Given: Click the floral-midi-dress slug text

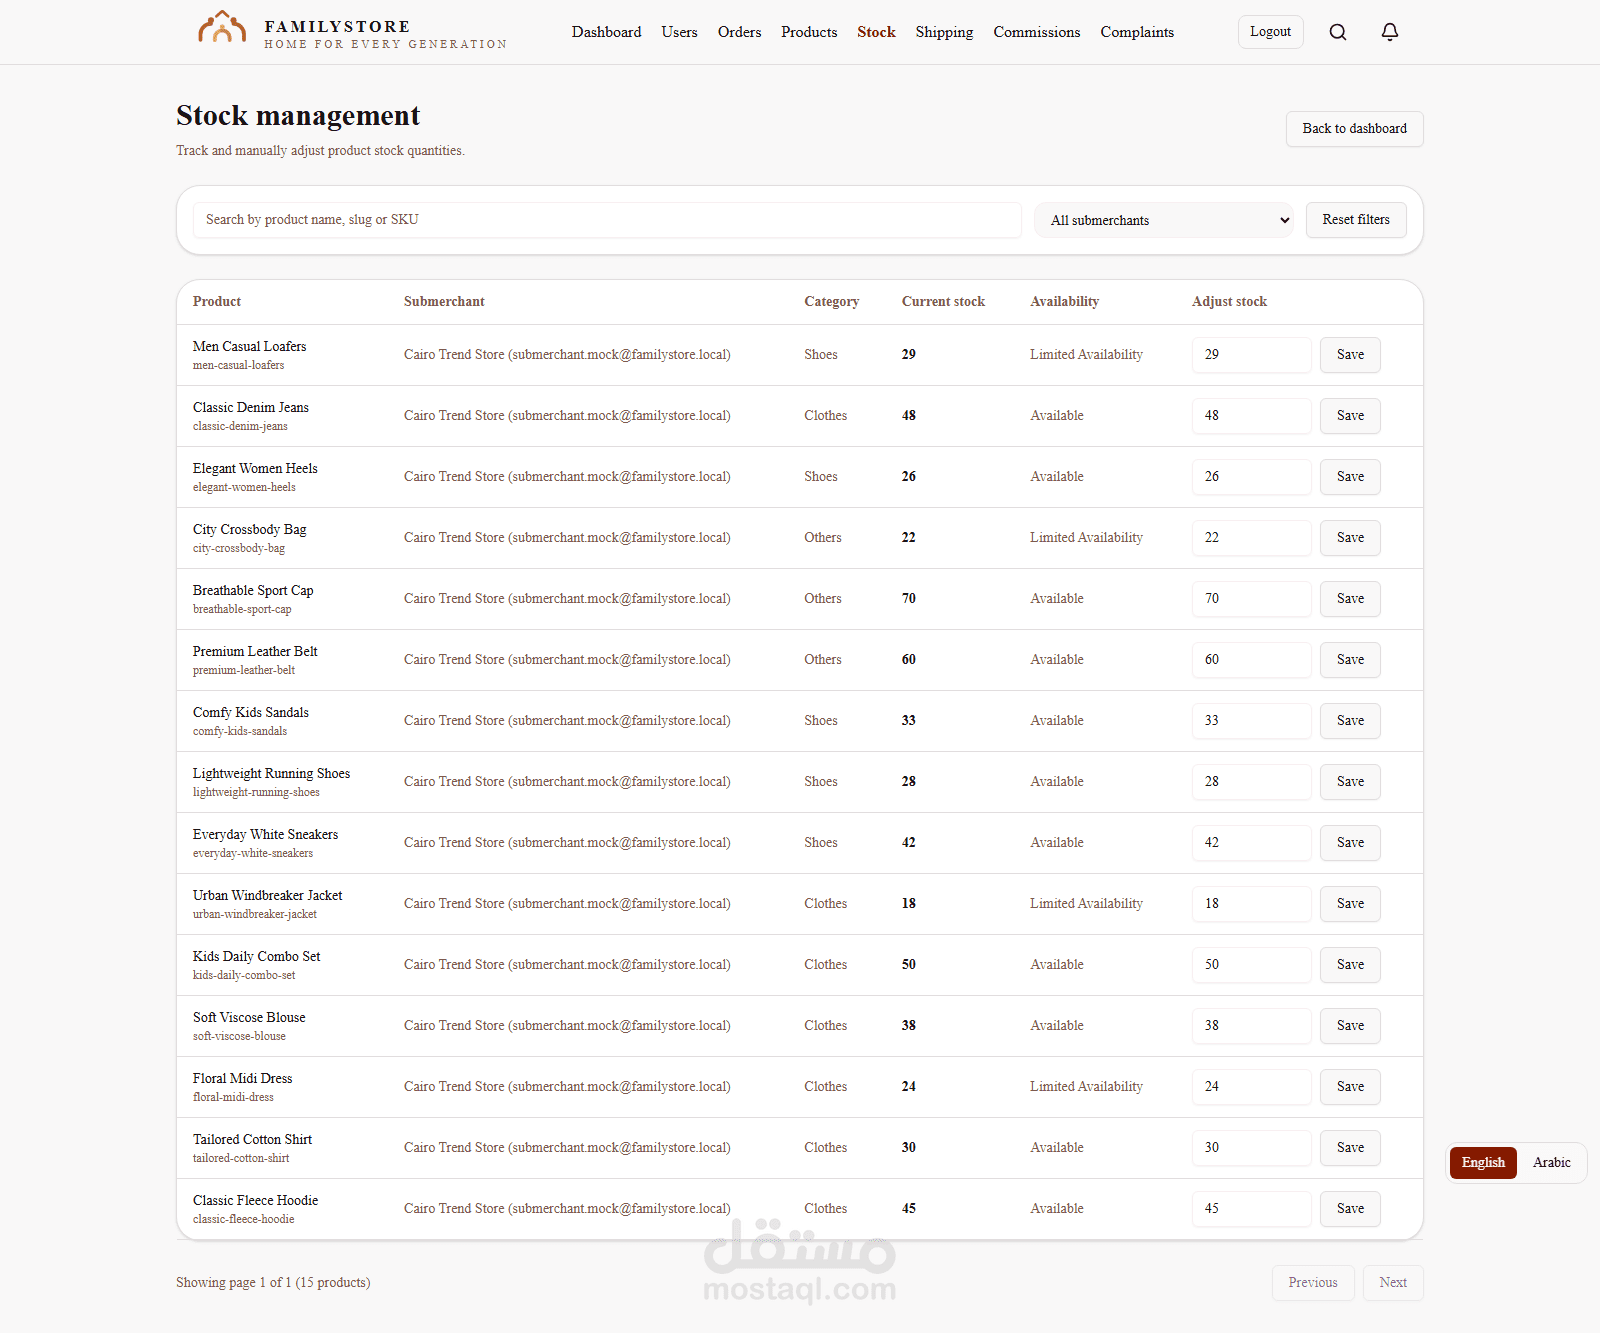Looking at the screenshot, I should 233,1098.
